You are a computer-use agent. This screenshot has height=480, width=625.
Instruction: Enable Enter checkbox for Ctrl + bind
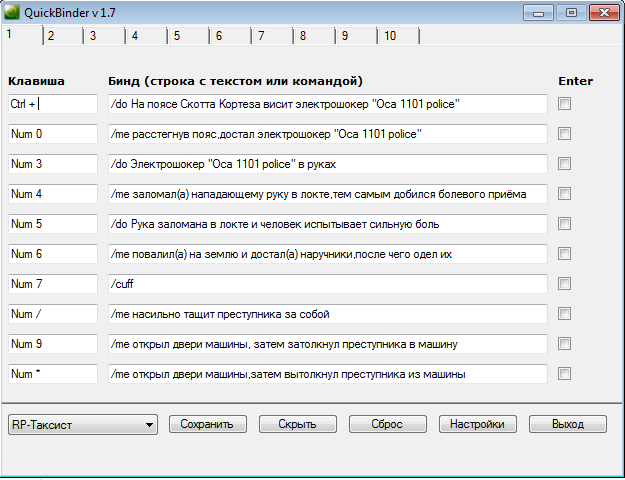(564, 104)
